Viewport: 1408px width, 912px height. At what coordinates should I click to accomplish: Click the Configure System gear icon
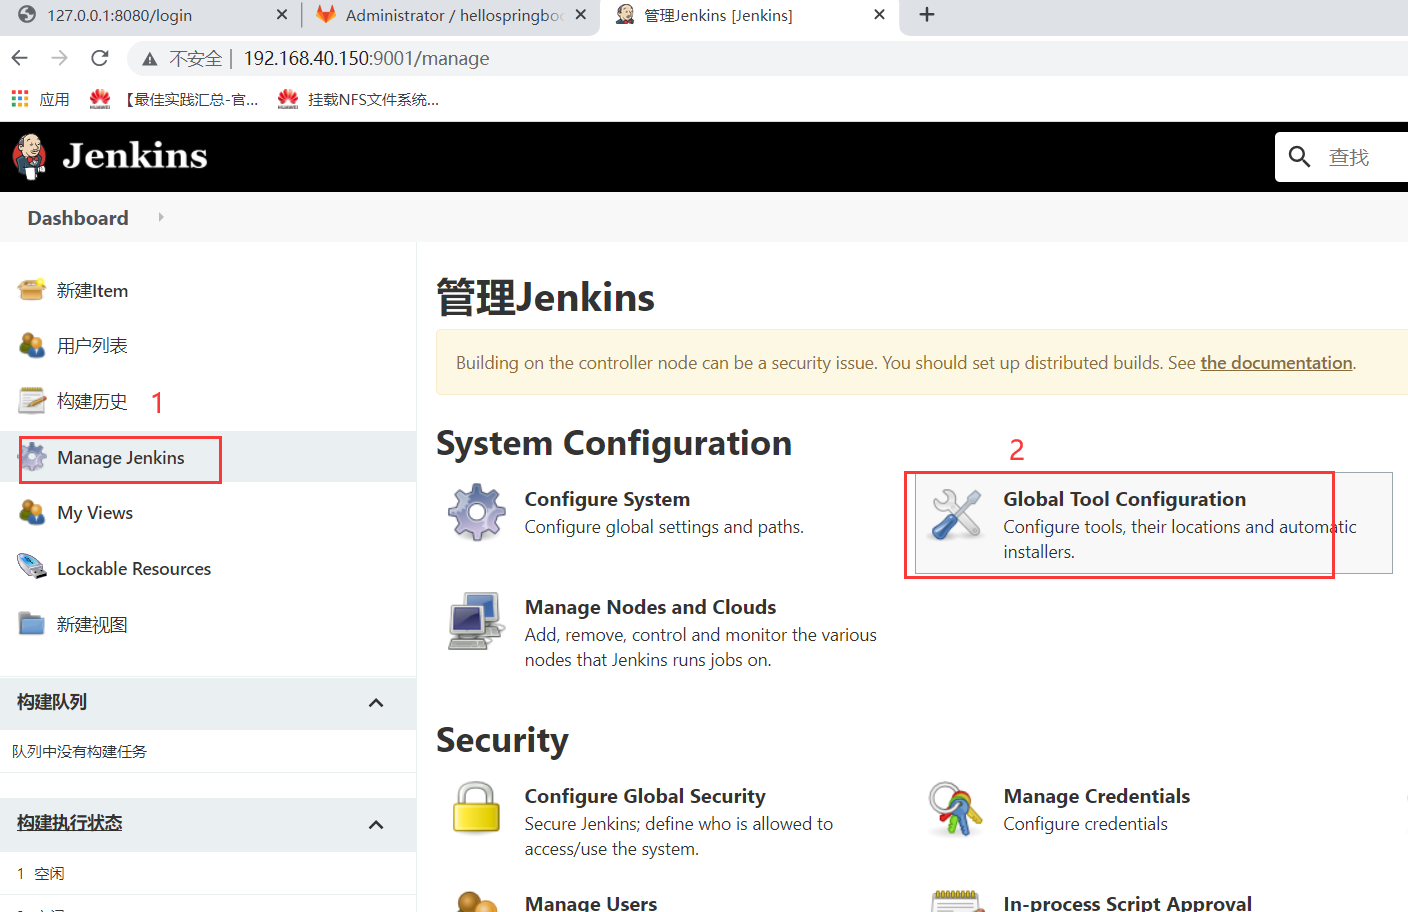click(477, 512)
